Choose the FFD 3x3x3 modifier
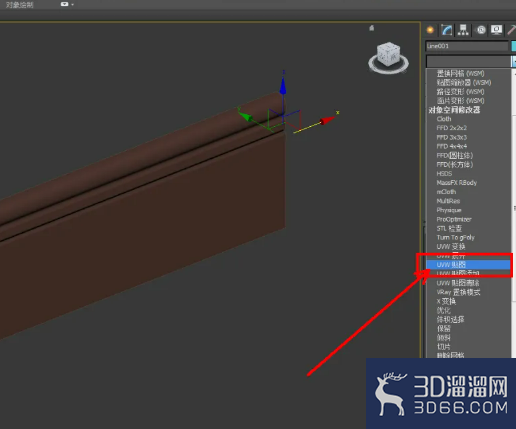Viewport: 516px width, 429px height. (452, 137)
